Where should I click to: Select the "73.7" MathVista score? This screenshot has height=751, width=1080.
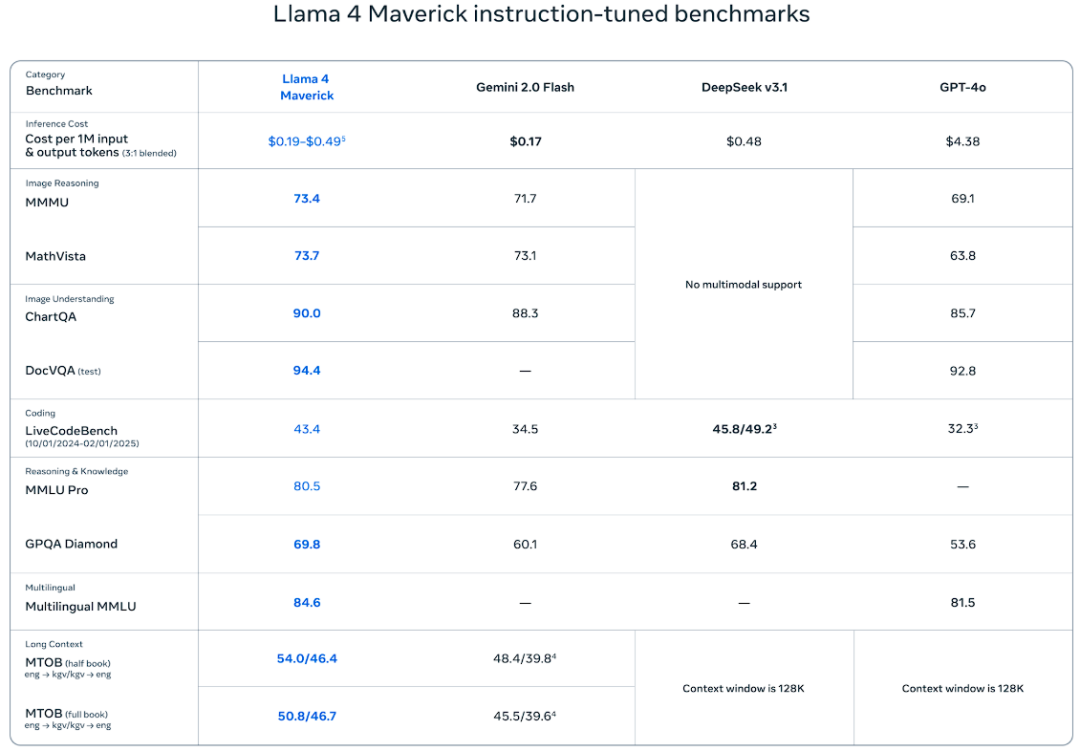(307, 256)
